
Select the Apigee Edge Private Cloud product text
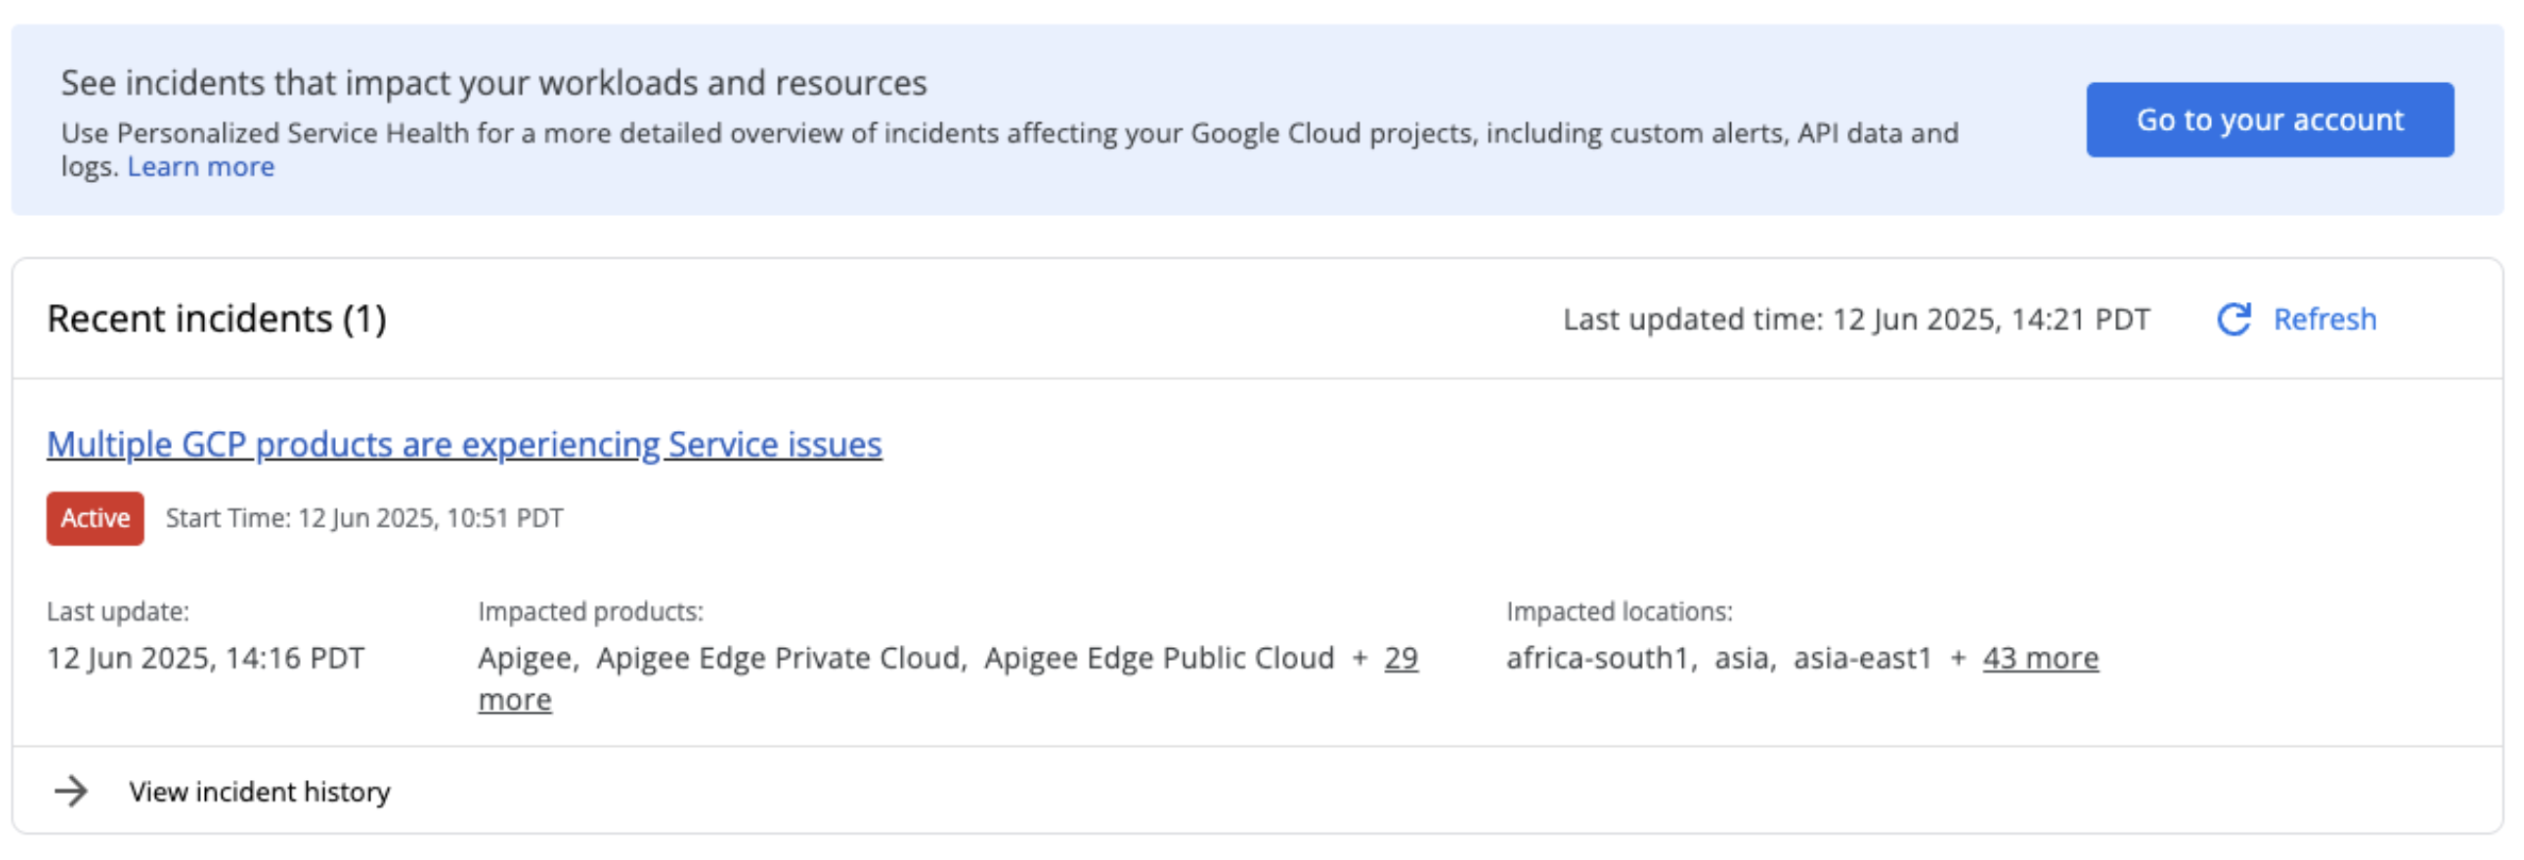point(780,659)
